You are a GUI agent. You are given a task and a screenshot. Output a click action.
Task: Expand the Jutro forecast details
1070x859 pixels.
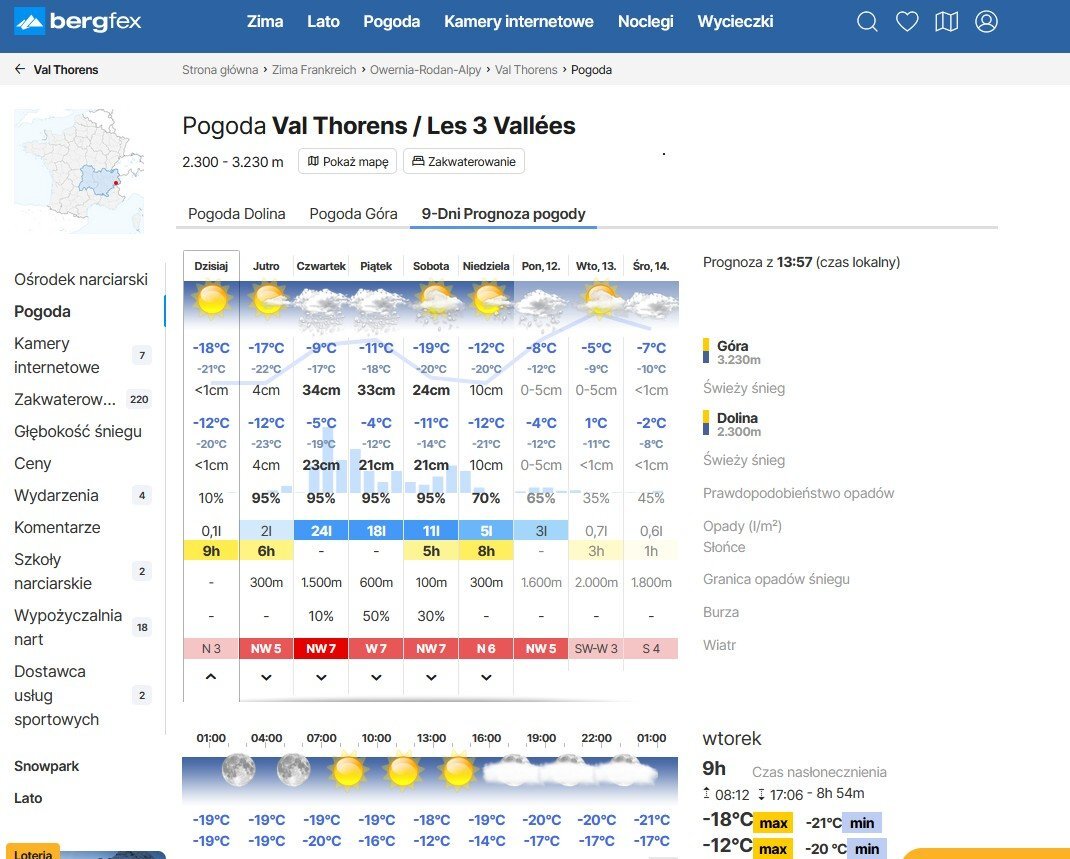266,677
